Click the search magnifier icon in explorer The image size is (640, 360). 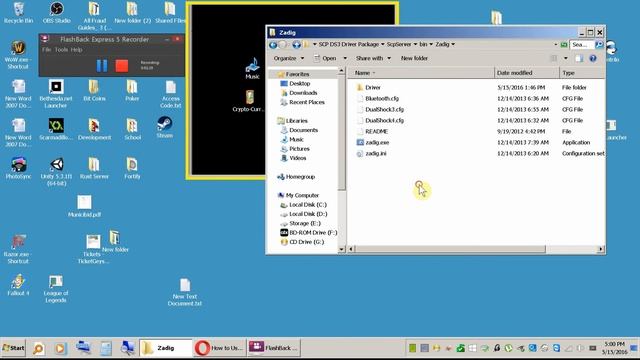(x=599, y=44)
